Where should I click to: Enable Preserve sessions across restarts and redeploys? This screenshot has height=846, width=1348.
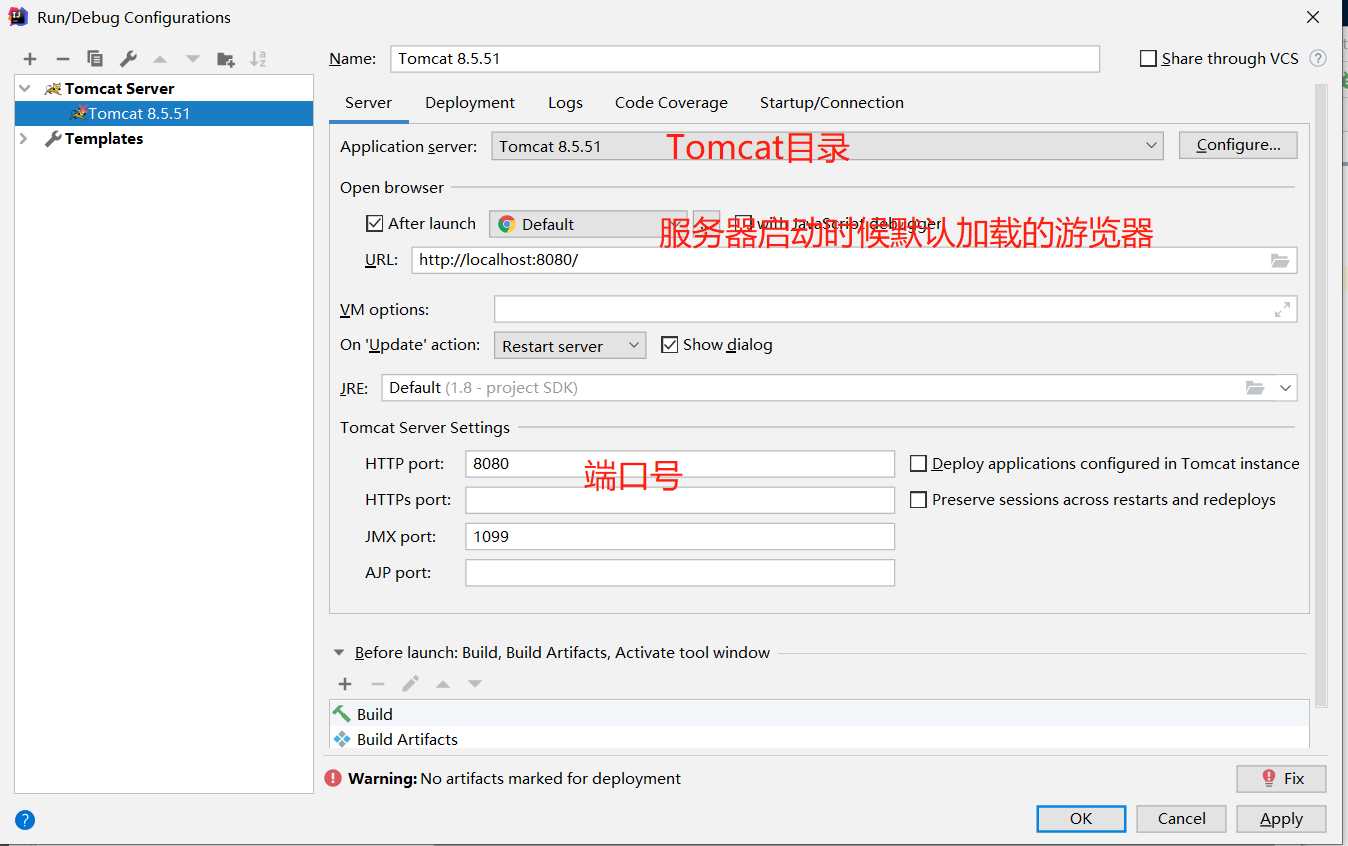pyautogui.click(x=918, y=499)
